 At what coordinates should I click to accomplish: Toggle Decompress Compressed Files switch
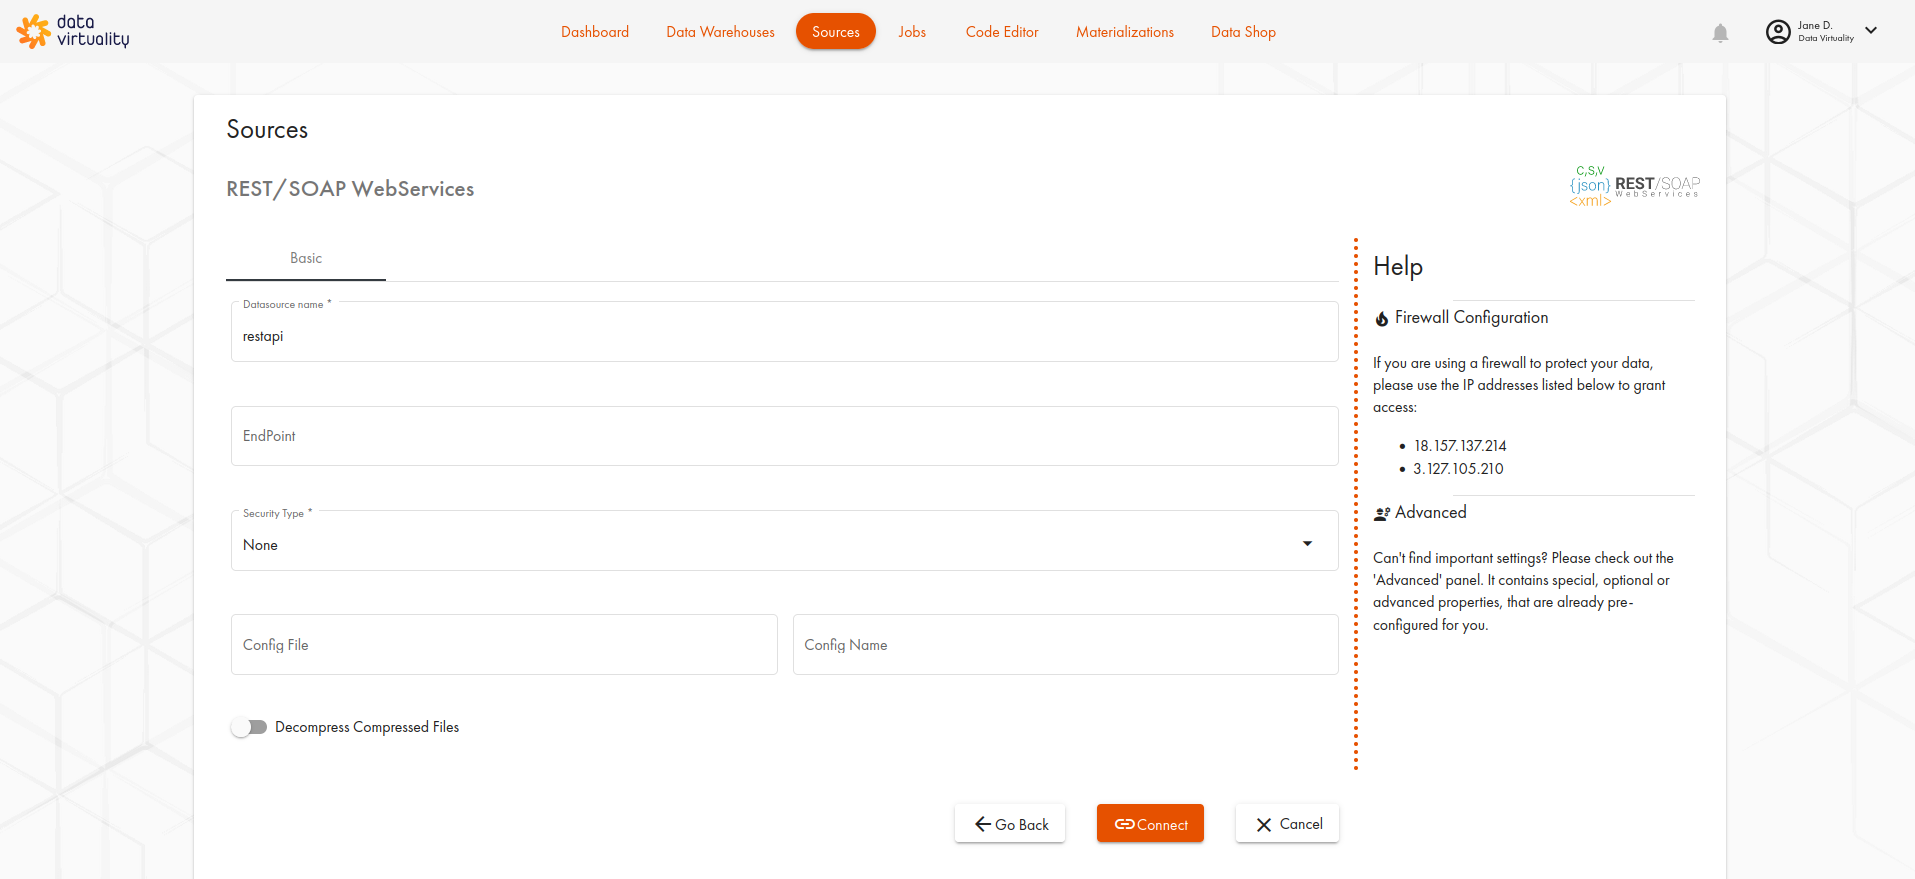(x=249, y=727)
